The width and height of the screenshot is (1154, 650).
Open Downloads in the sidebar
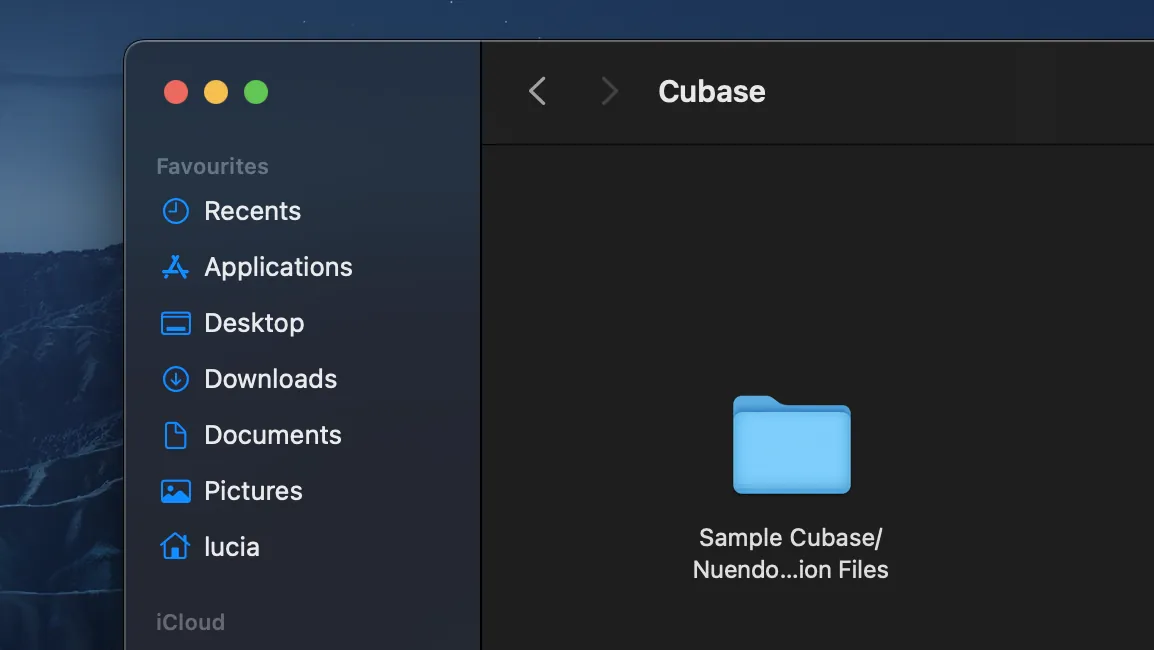pyautogui.click(x=270, y=379)
